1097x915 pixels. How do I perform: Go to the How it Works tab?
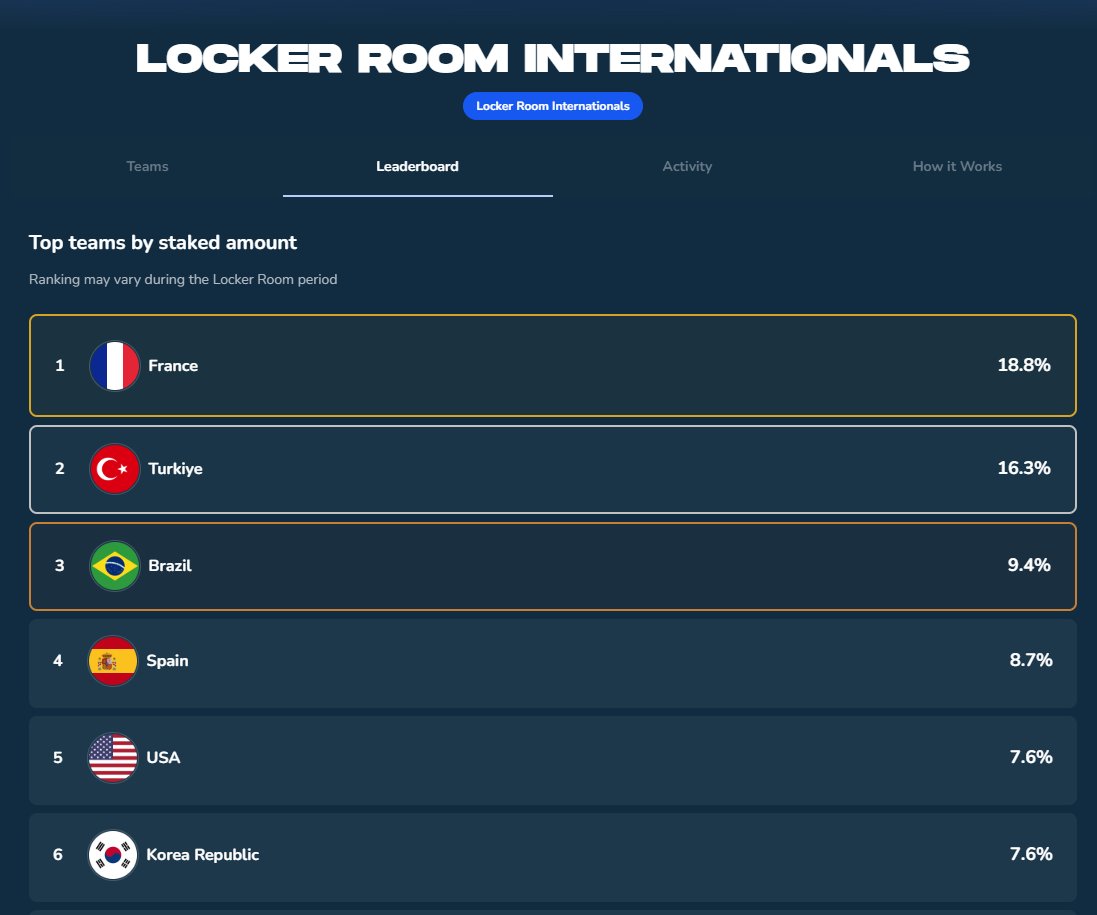[x=957, y=167]
